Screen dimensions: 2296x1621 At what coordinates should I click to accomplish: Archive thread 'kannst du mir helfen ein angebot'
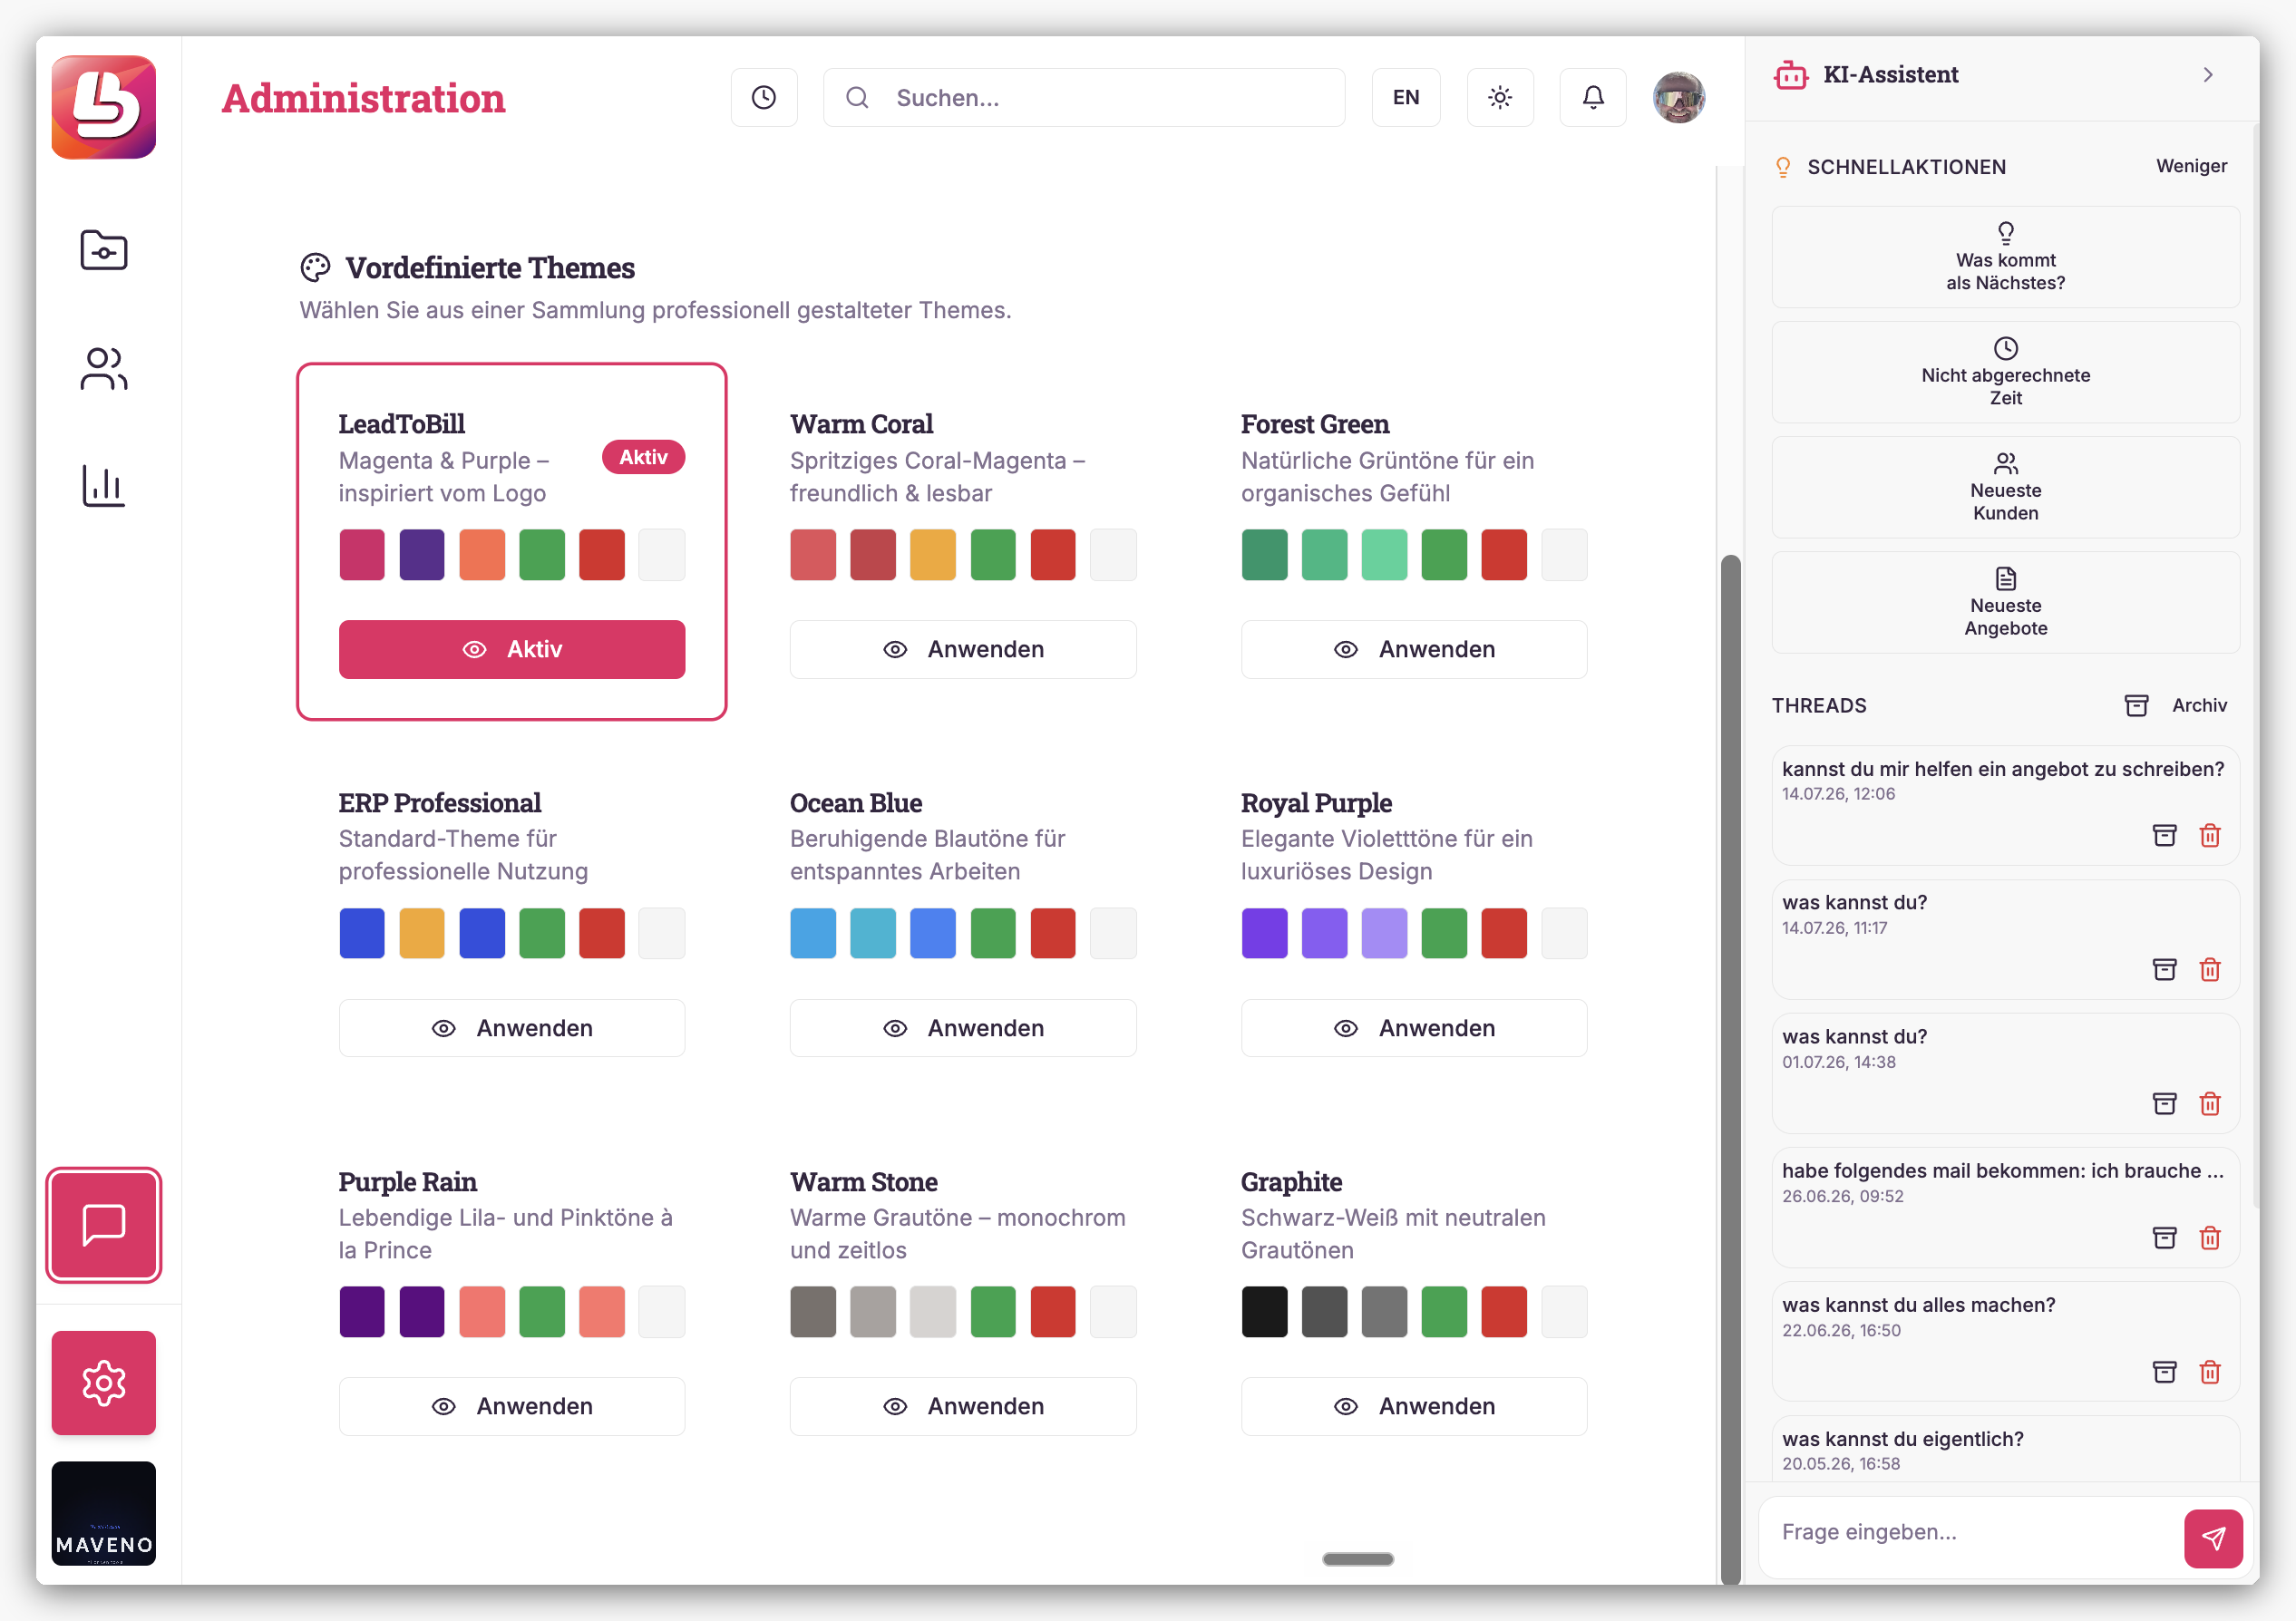tap(2164, 835)
